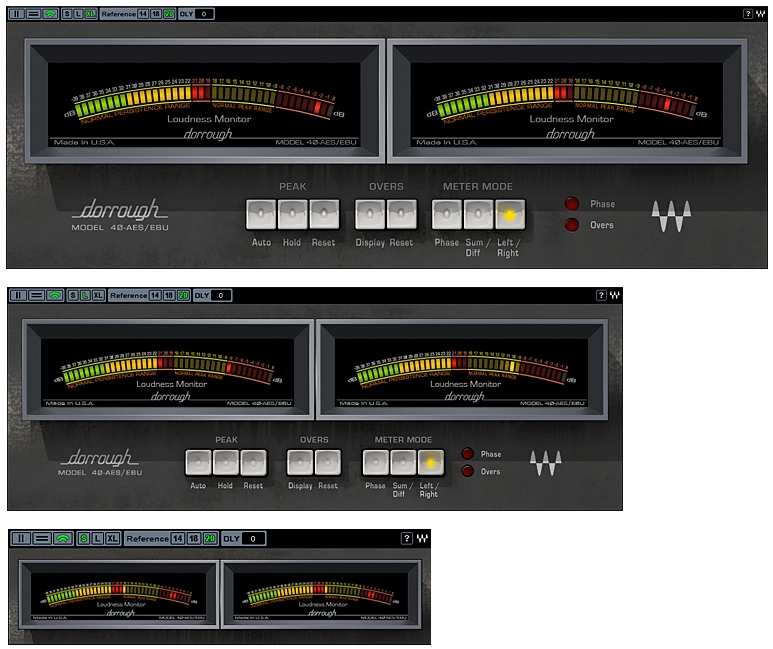Click Peak Reset button in L-size plugin

(253, 463)
